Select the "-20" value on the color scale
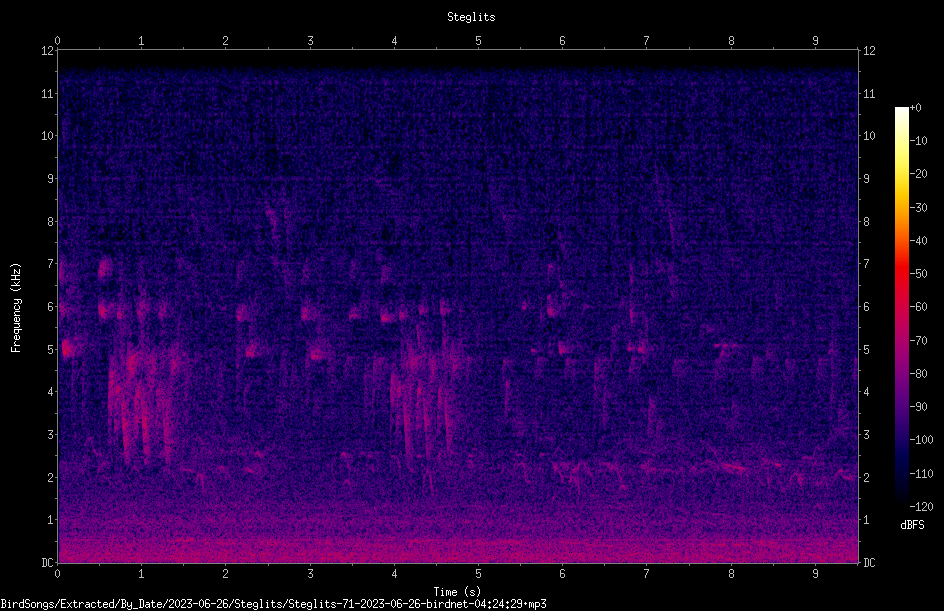 pyautogui.click(x=918, y=174)
